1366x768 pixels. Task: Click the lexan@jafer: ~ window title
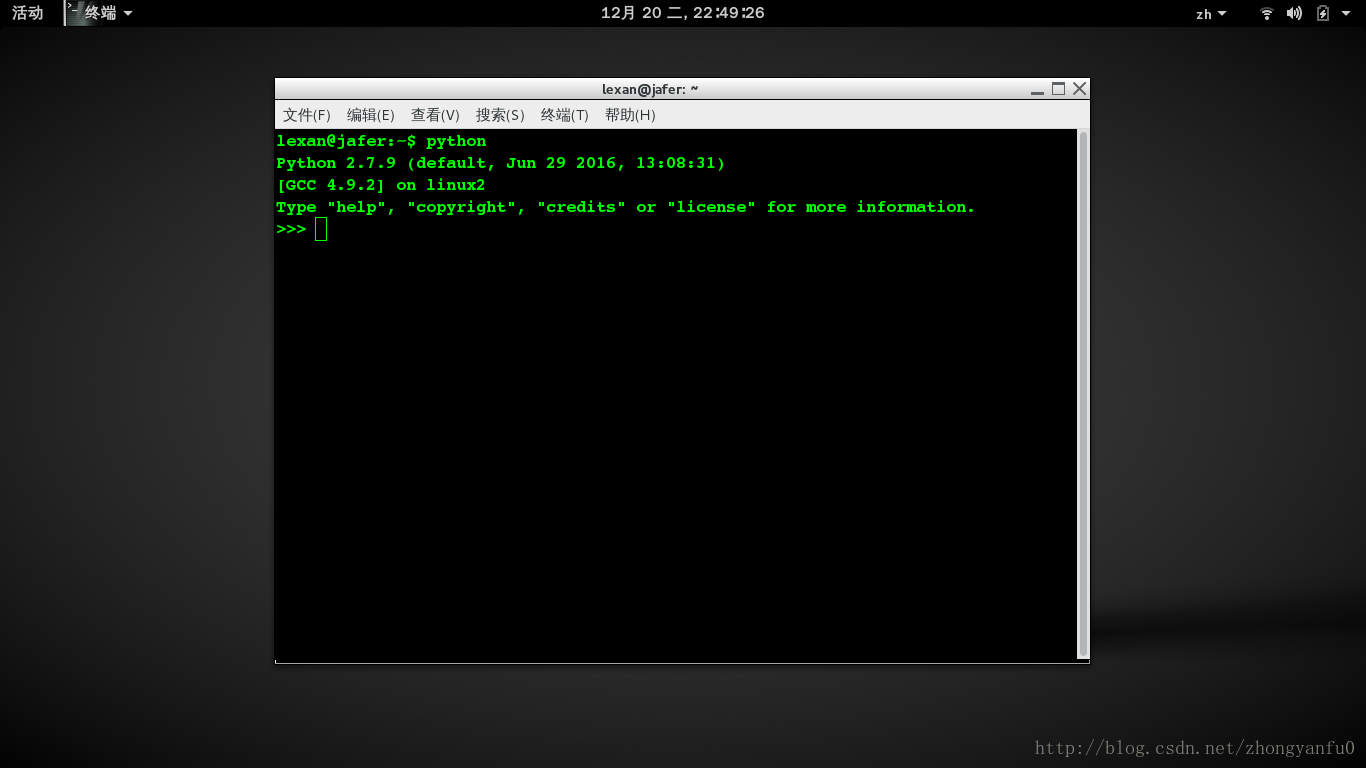(x=650, y=89)
